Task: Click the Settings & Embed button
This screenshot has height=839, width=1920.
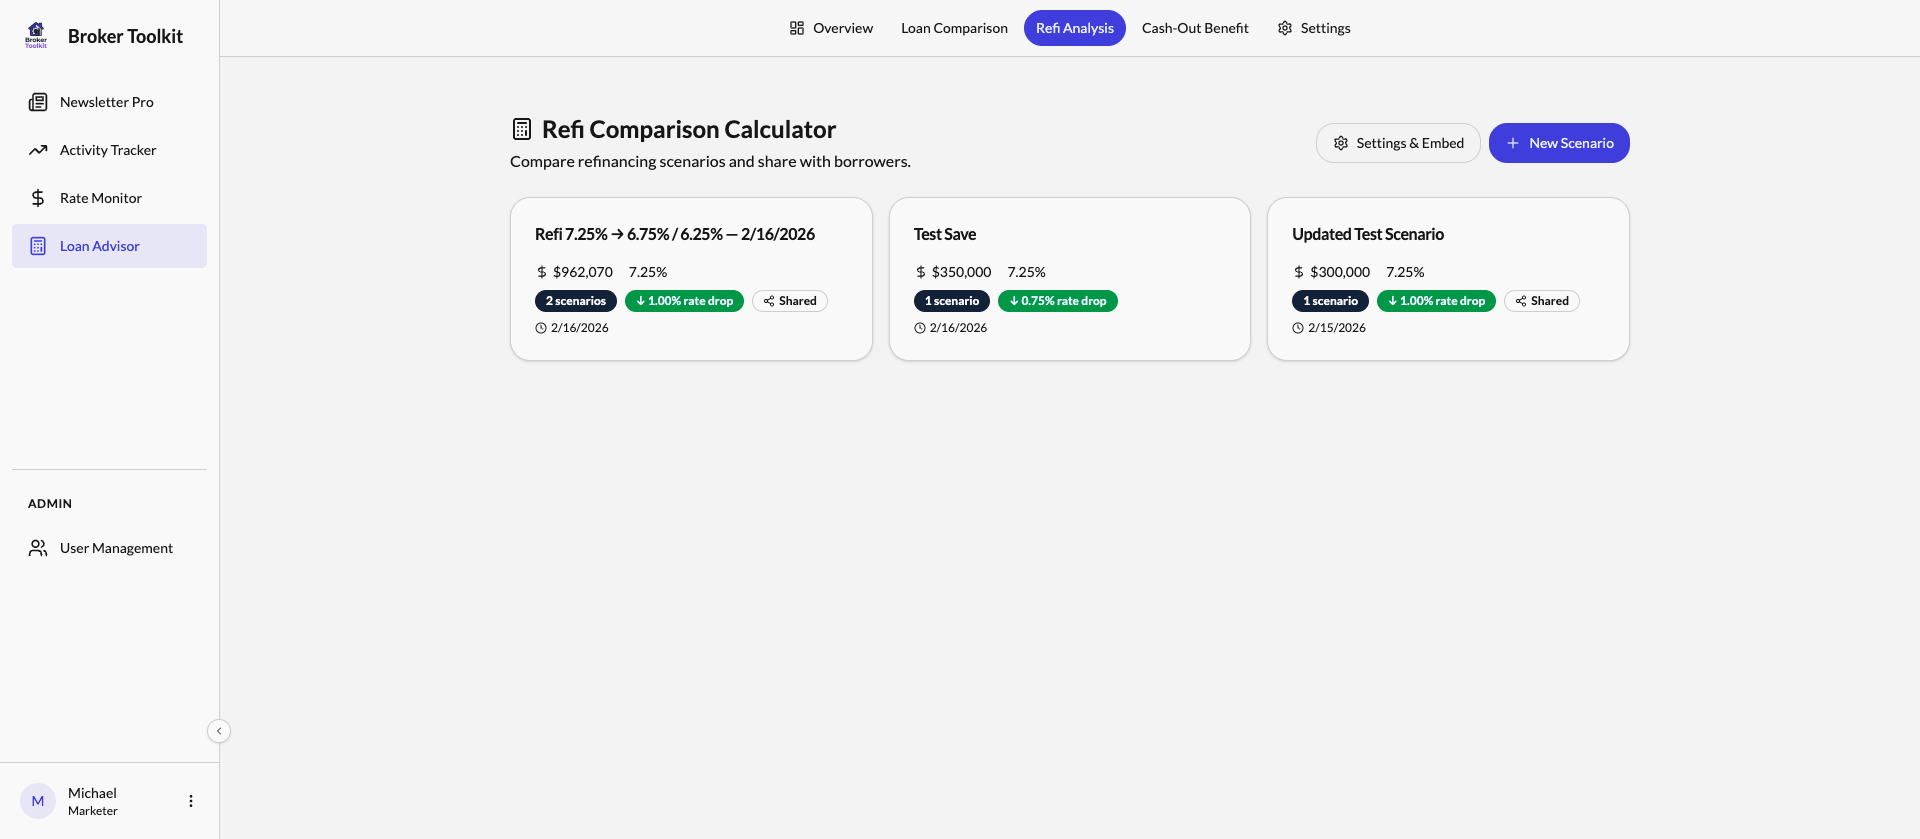Action: pyautogui.click(x=1398, y=143)
